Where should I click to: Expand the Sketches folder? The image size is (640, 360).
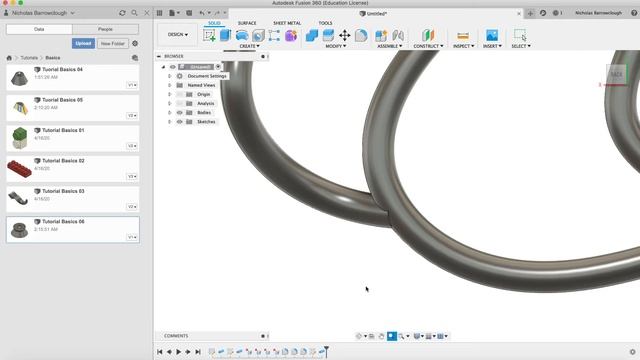coord(169,122)
